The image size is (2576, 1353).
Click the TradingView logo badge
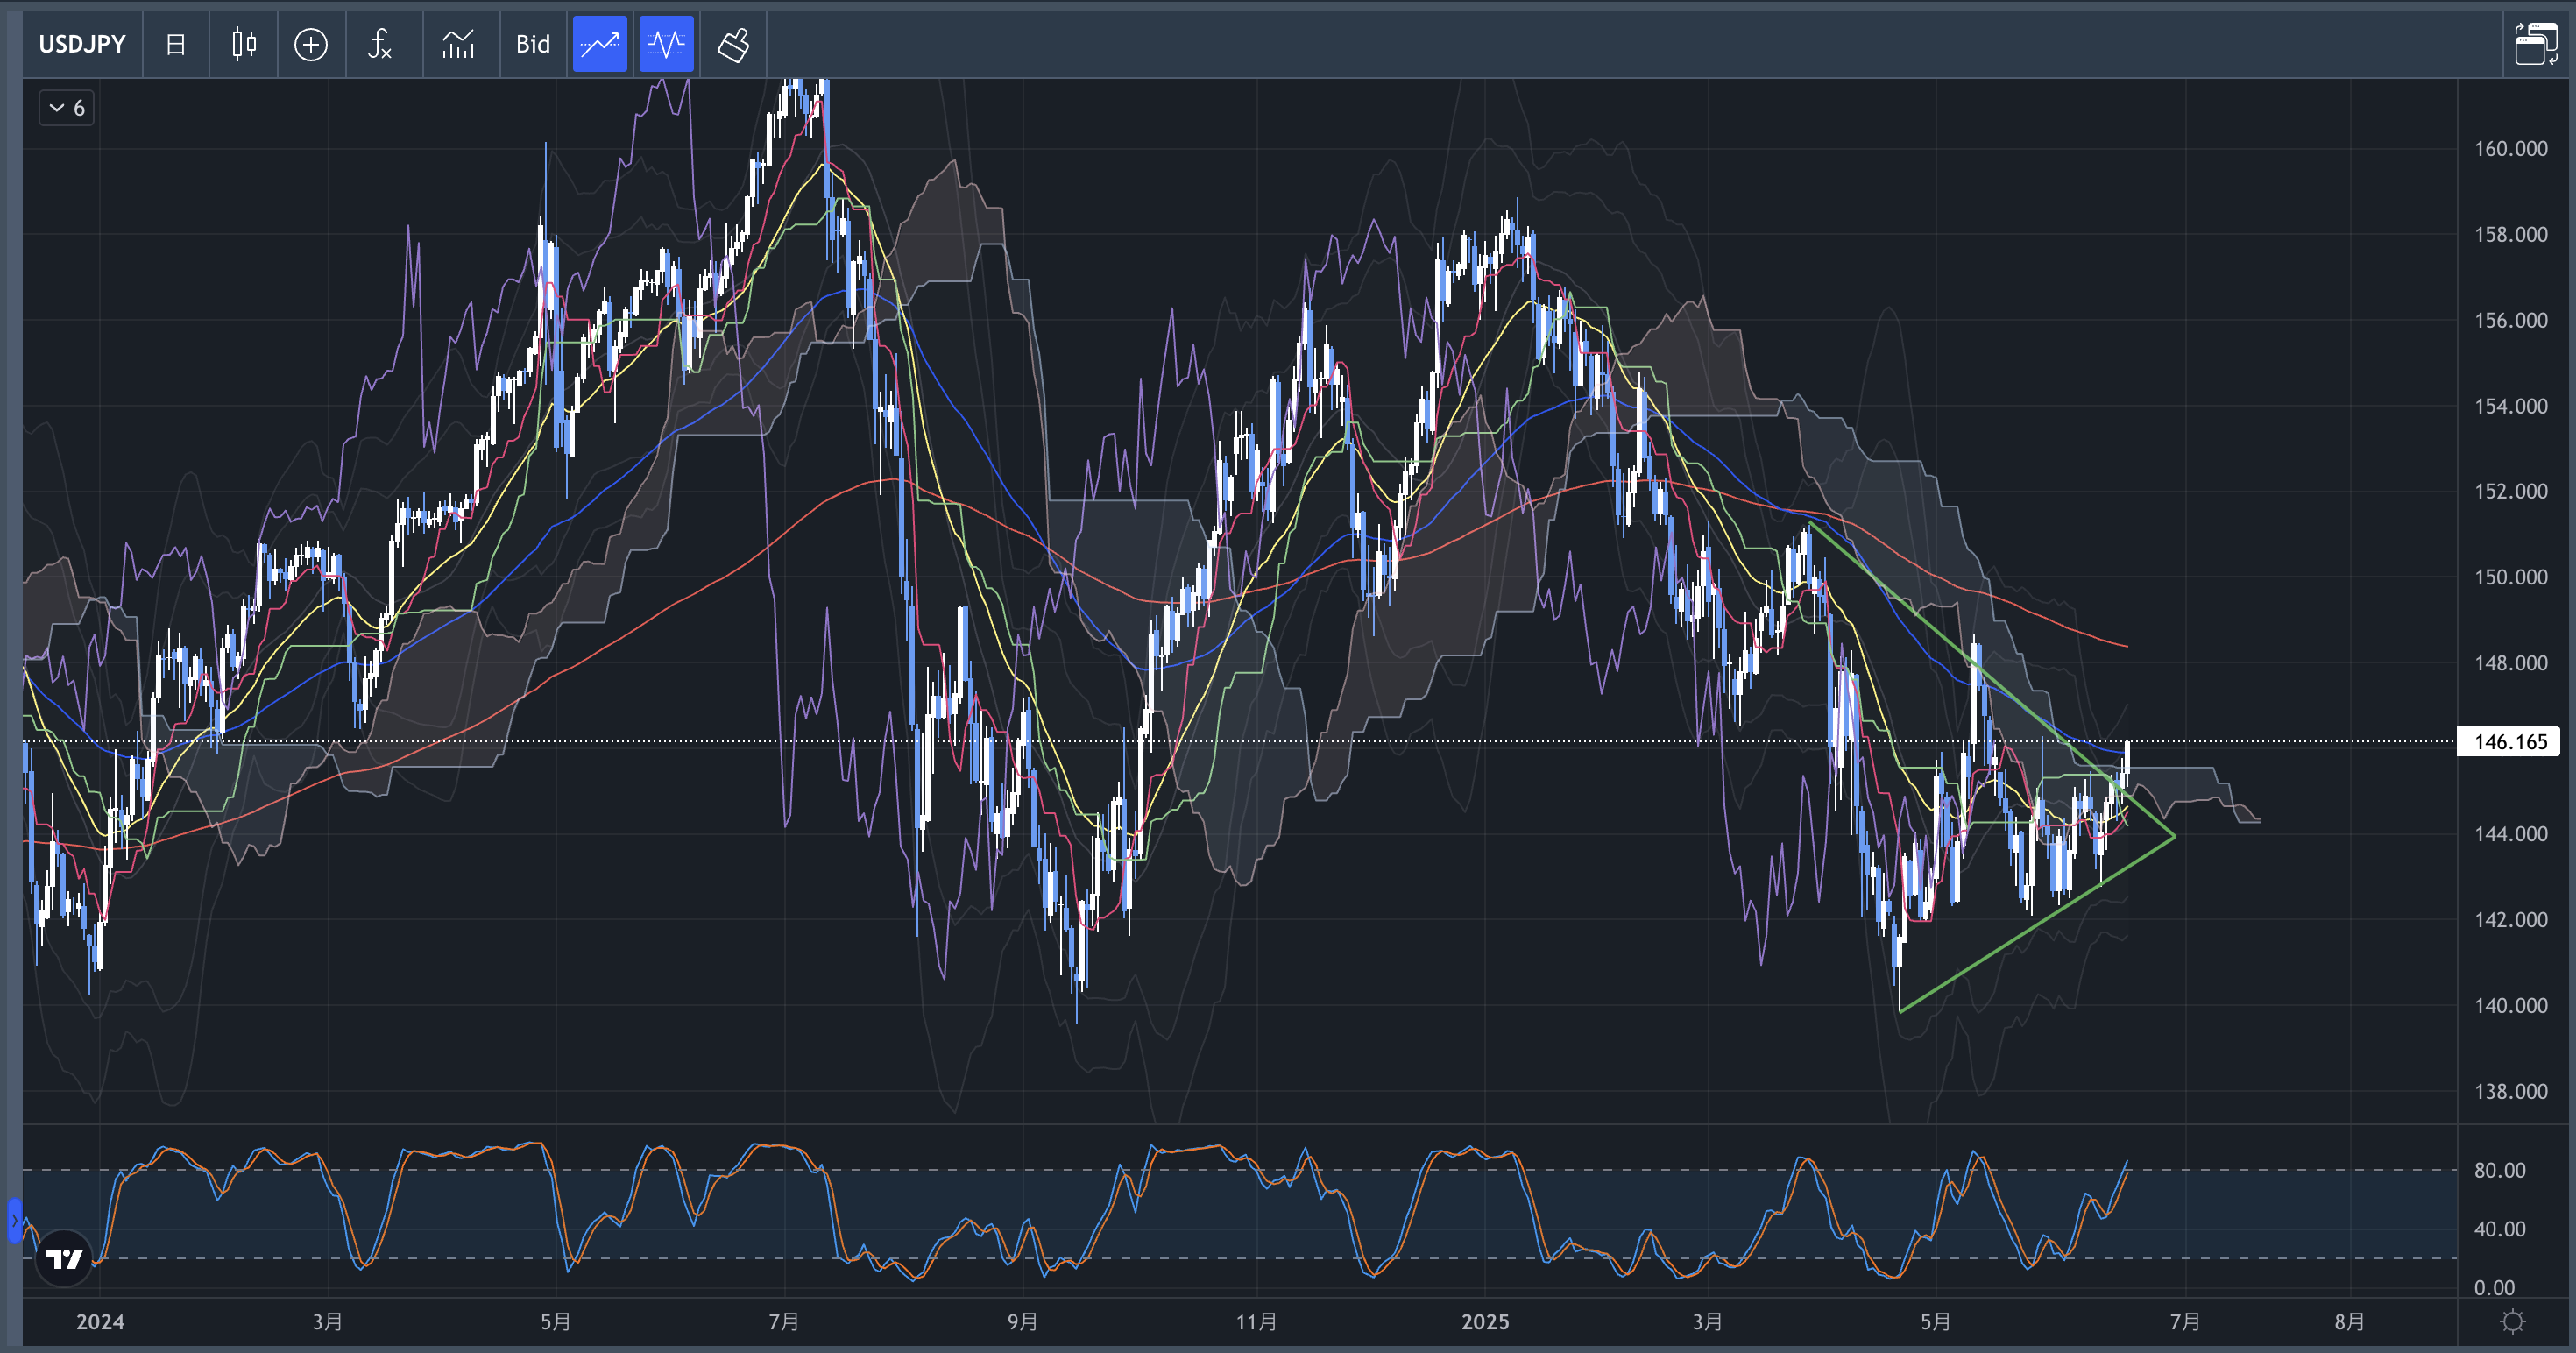point(64,1259)
